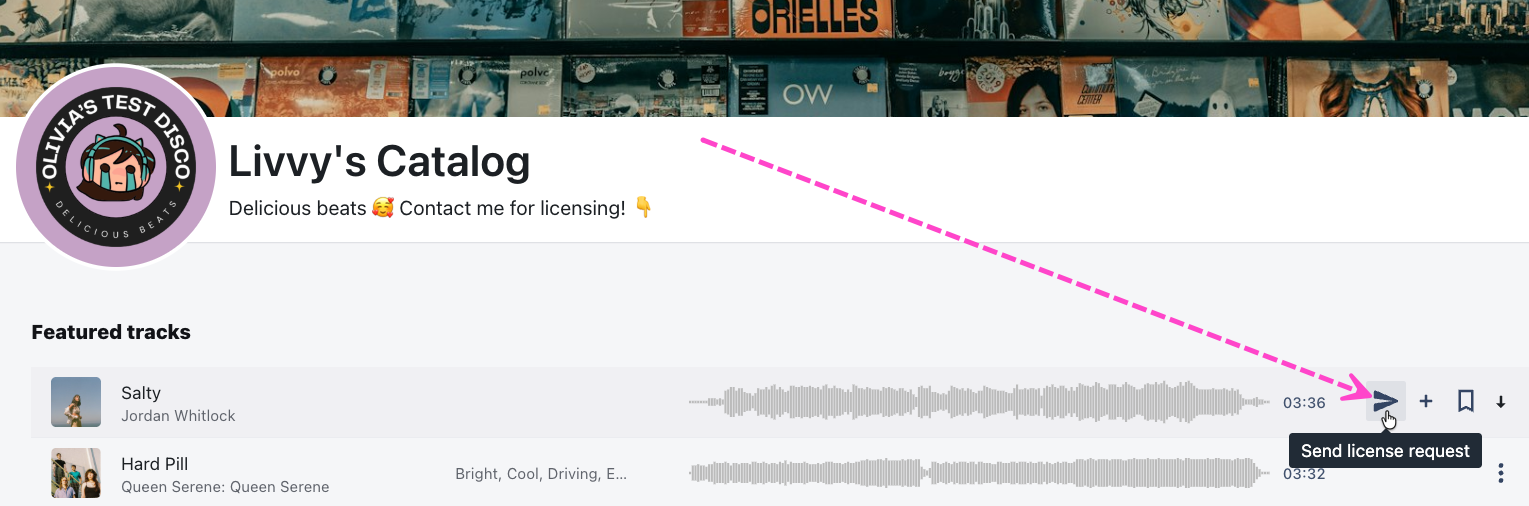The image size is (1529, 506).
Task: Click the plus icon on Salty track
Action: click(x=1426, y=401)
